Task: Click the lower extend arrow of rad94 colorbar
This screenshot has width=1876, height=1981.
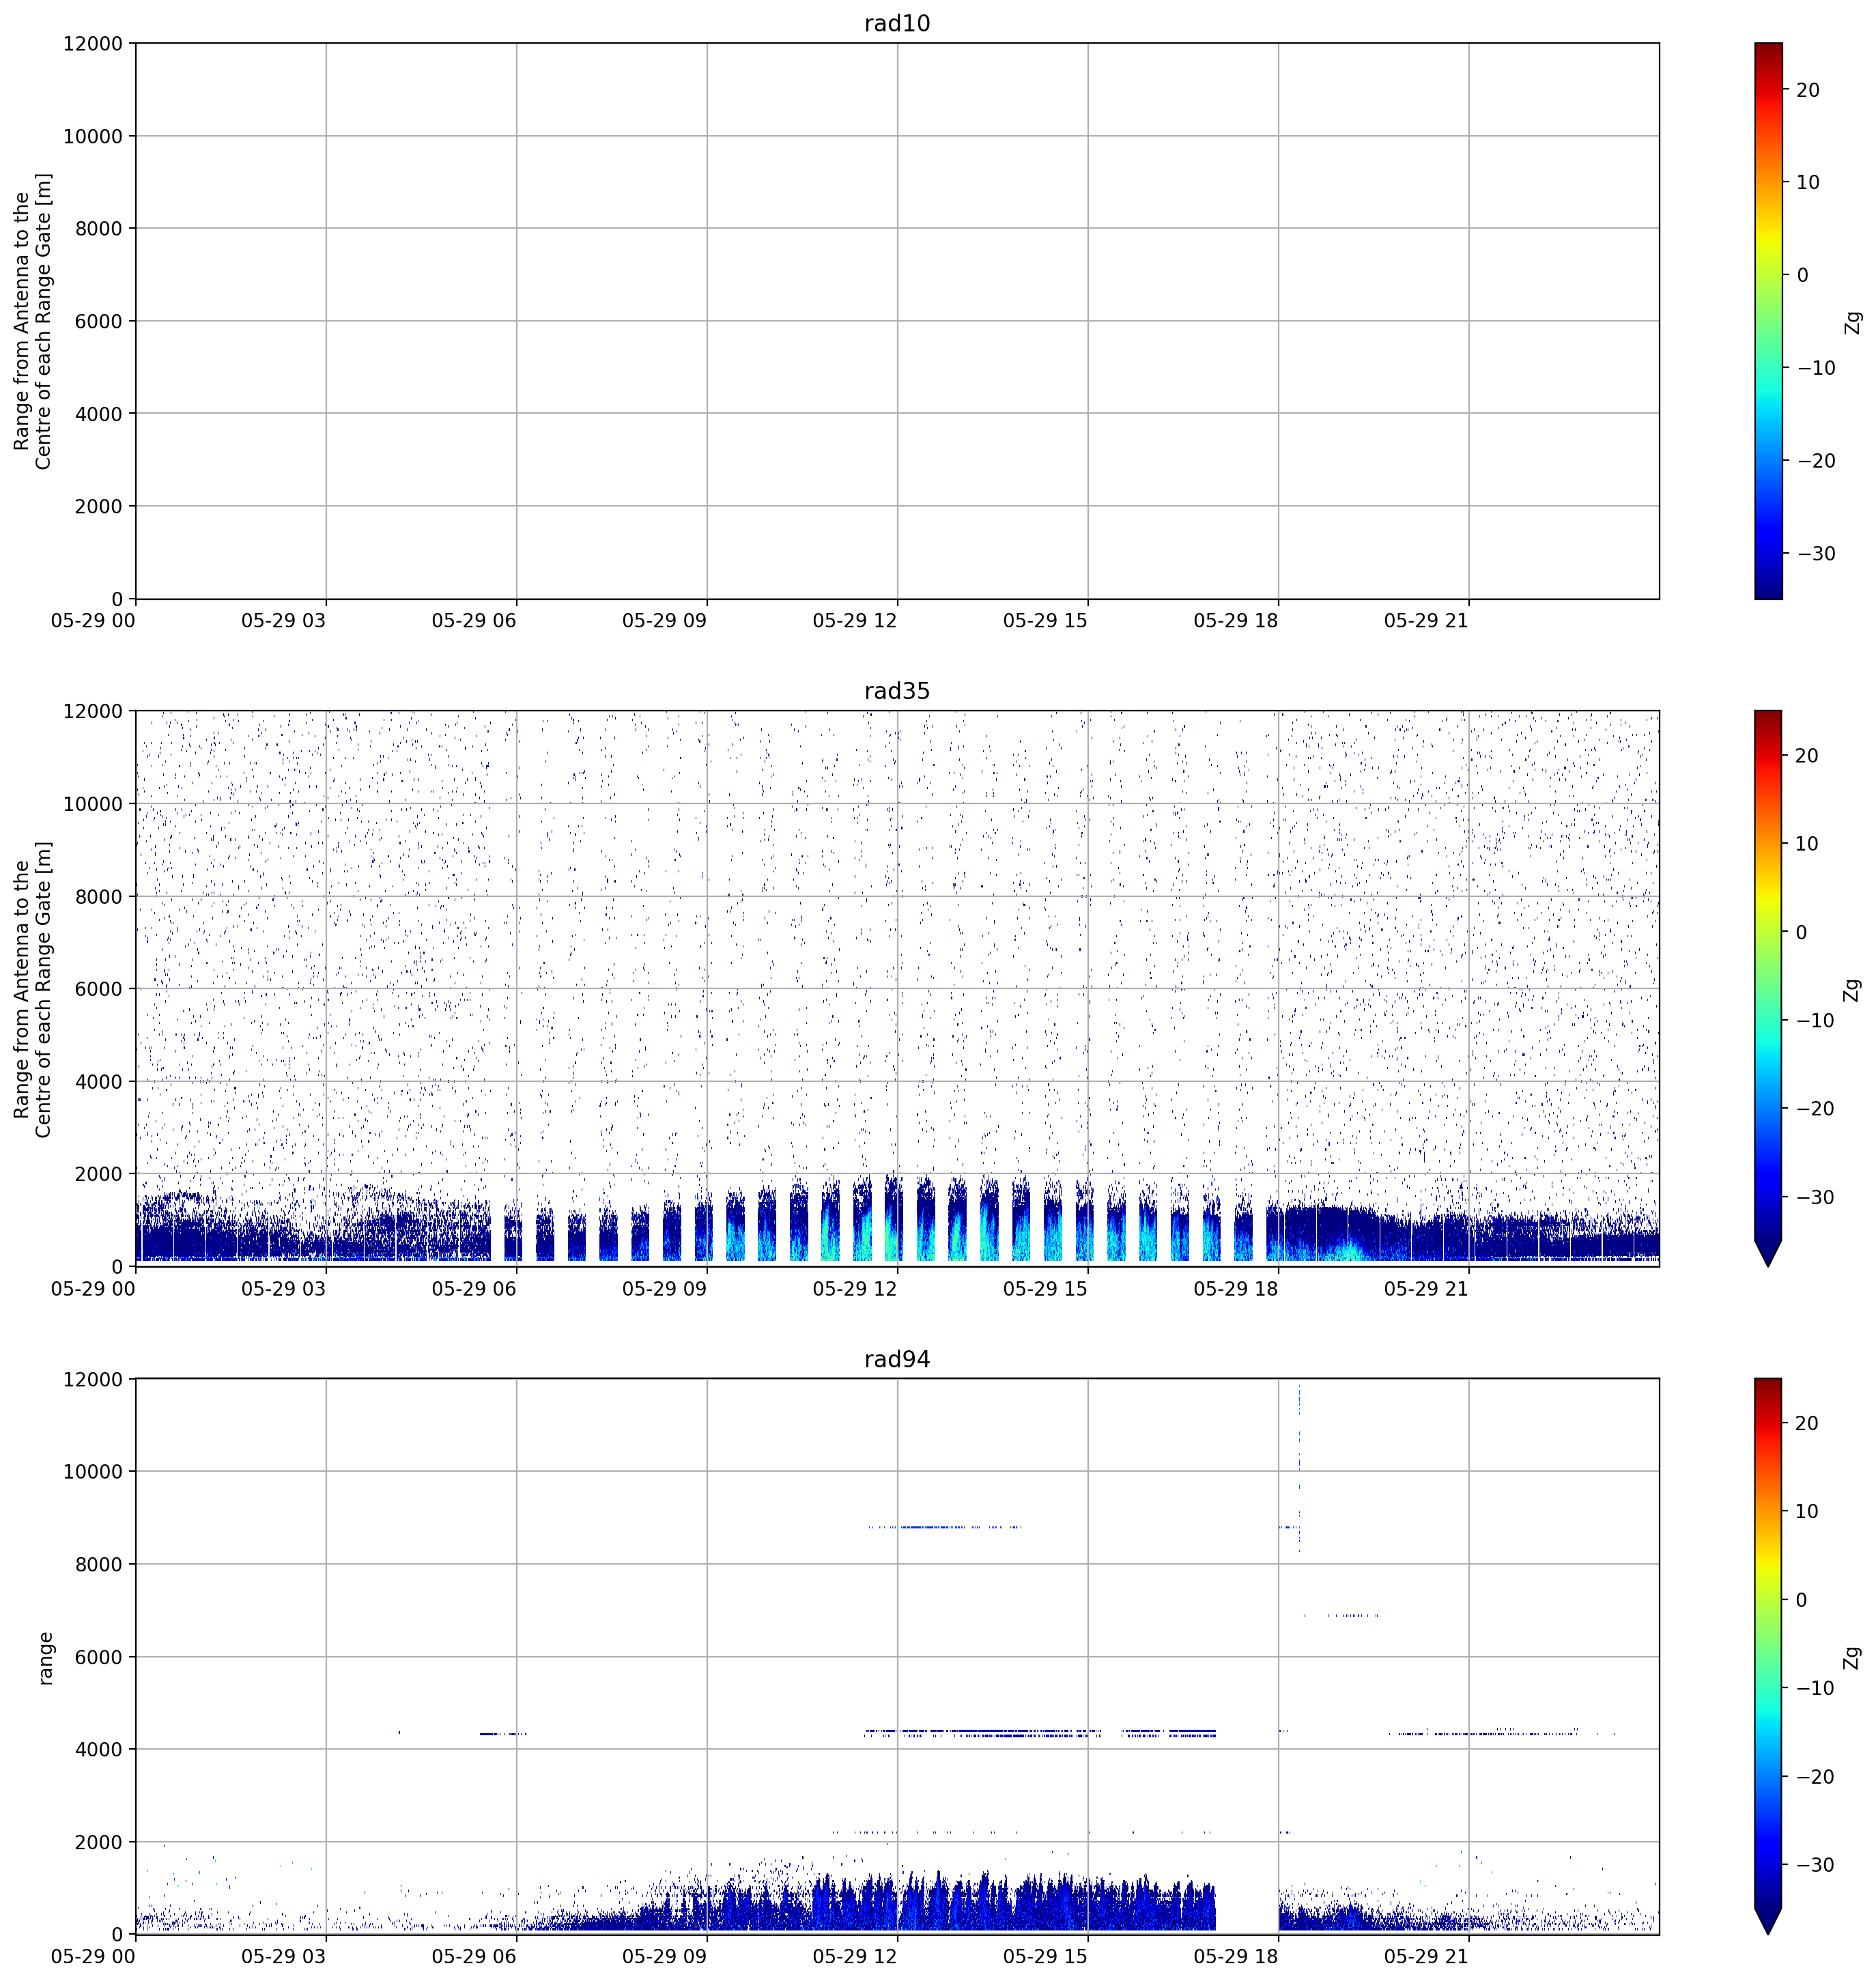Action: point(1768,1921)
